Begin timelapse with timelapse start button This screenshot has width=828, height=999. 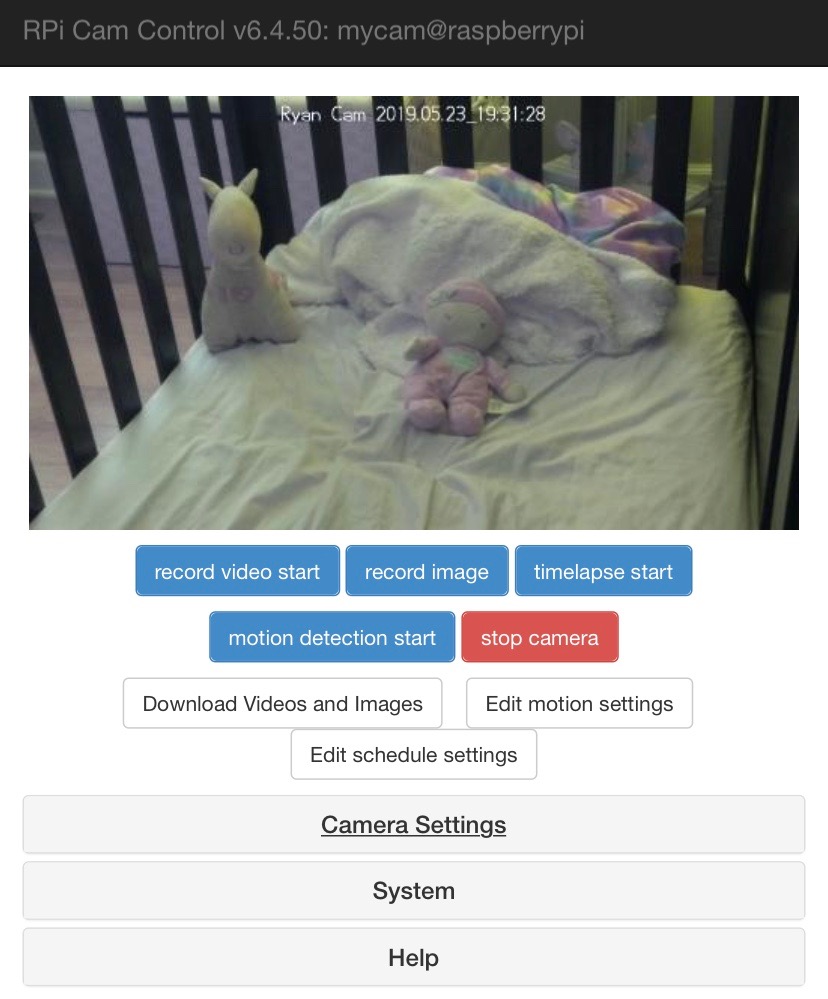pos(603,571)
